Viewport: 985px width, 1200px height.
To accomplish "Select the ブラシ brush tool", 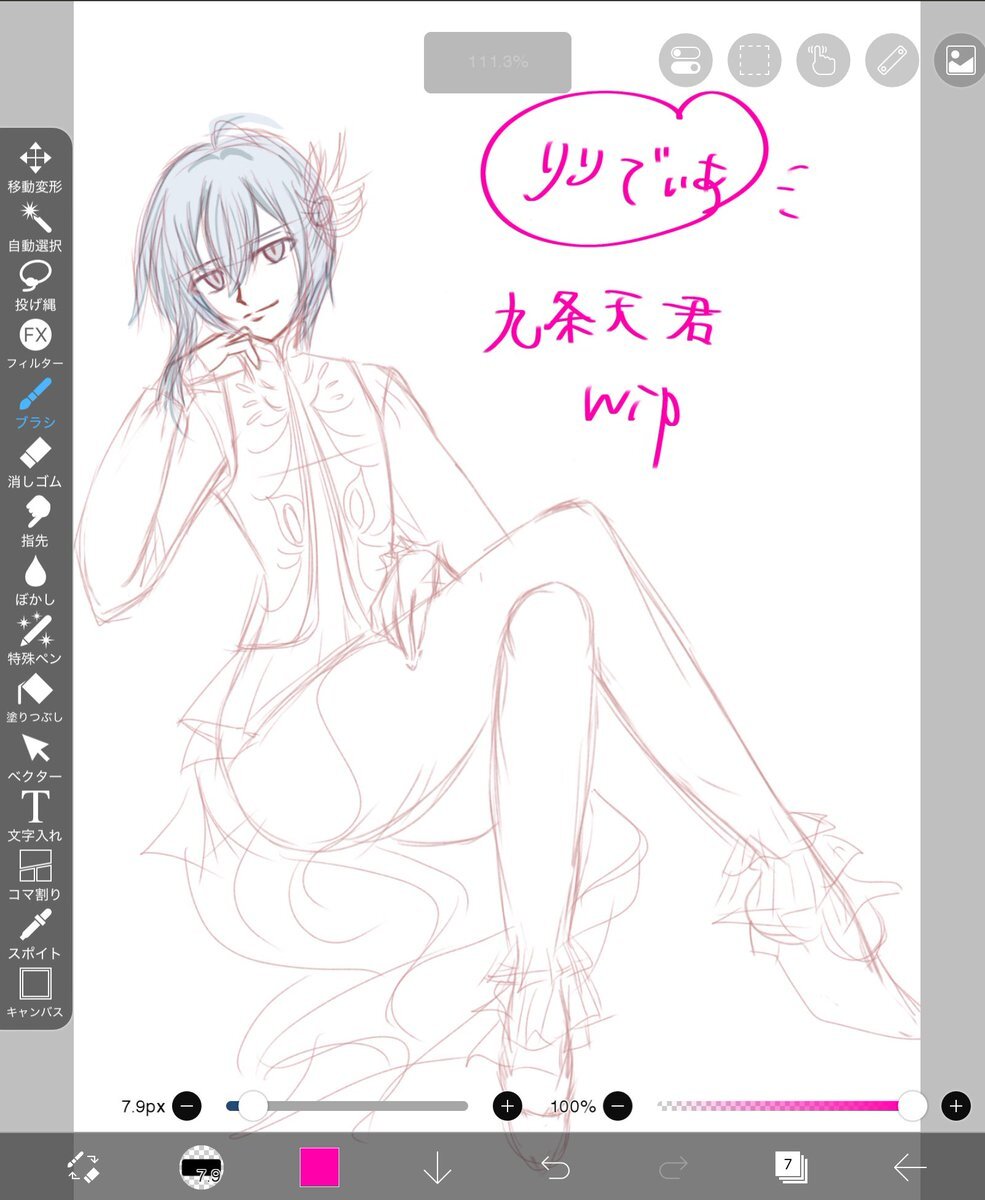I will pyautogui.click(x=35, y=403).
